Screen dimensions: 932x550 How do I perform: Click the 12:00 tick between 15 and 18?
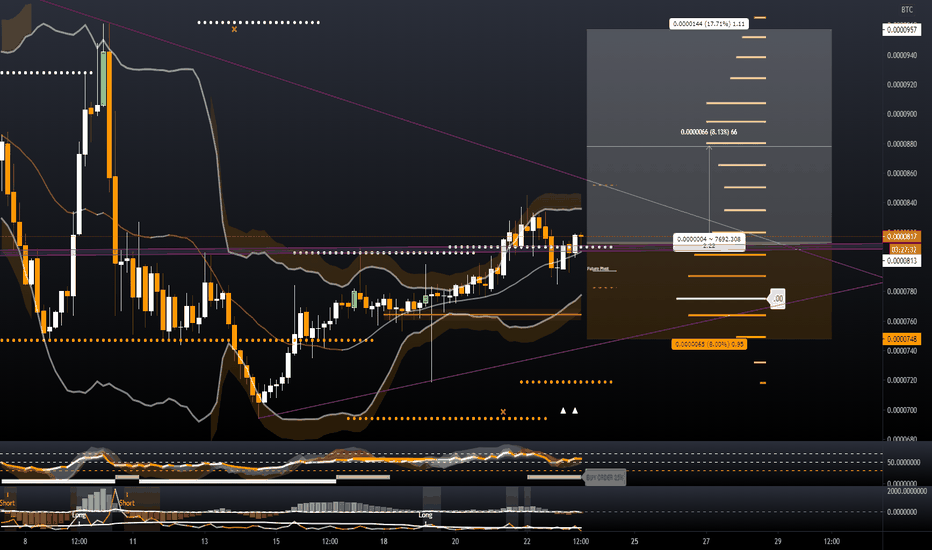[330, 541]
